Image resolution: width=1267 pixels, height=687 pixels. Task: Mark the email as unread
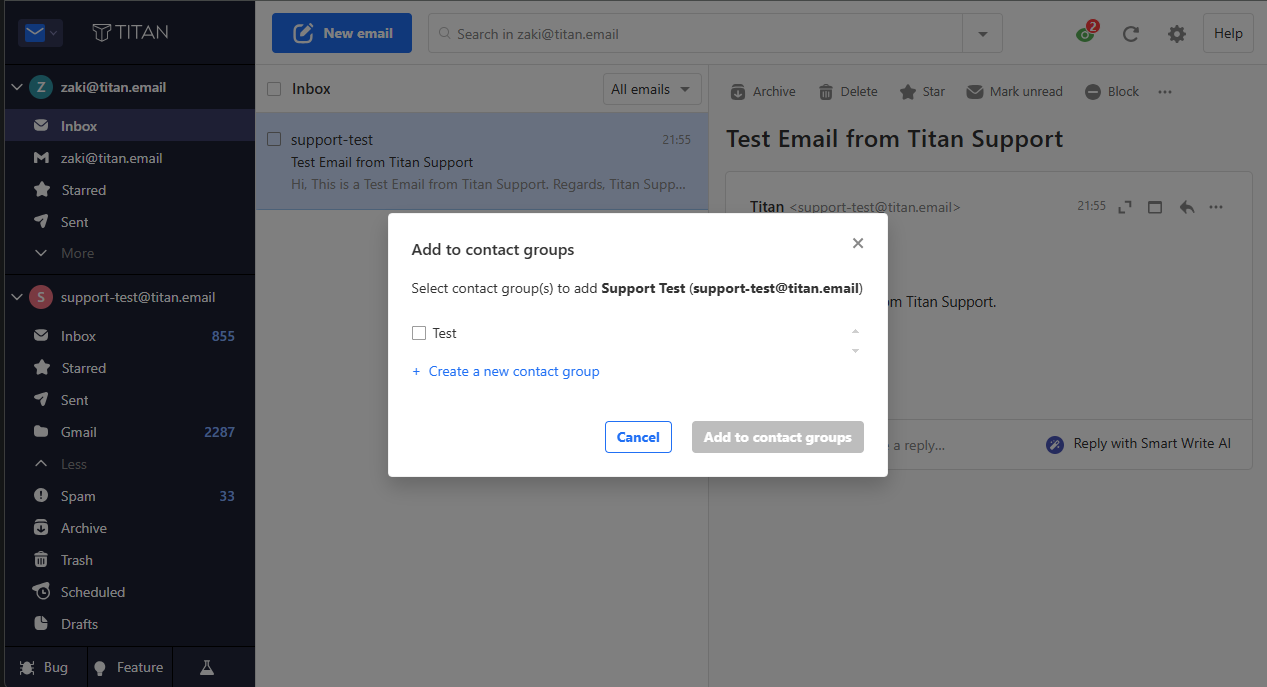click(1014, 92)
